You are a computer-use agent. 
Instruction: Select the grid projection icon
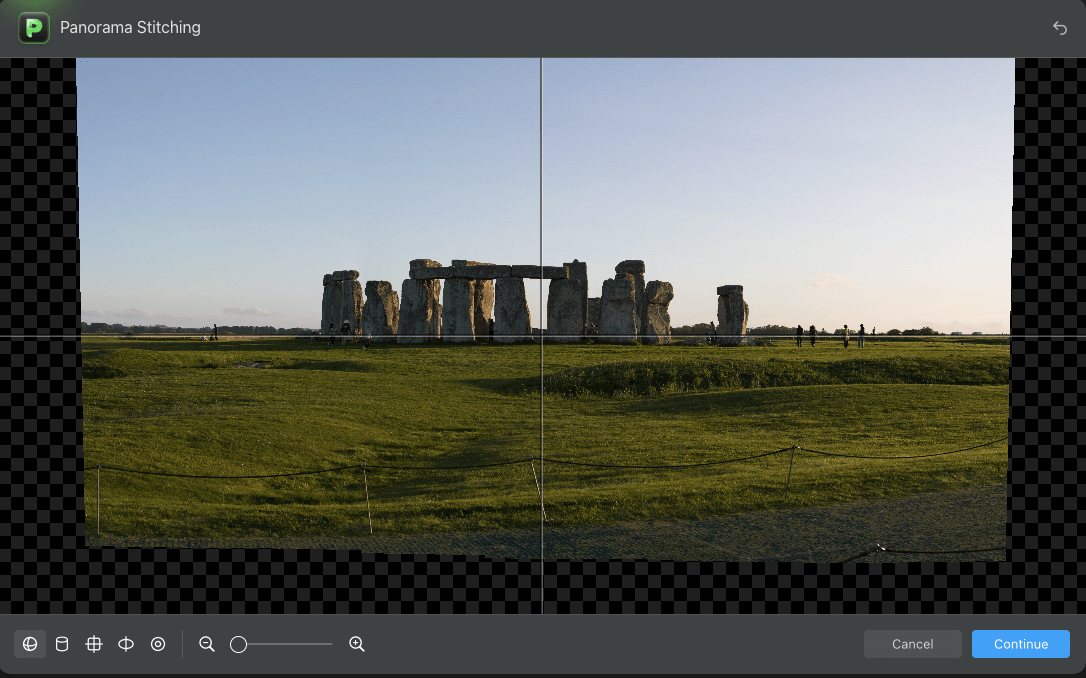[94, 644]
